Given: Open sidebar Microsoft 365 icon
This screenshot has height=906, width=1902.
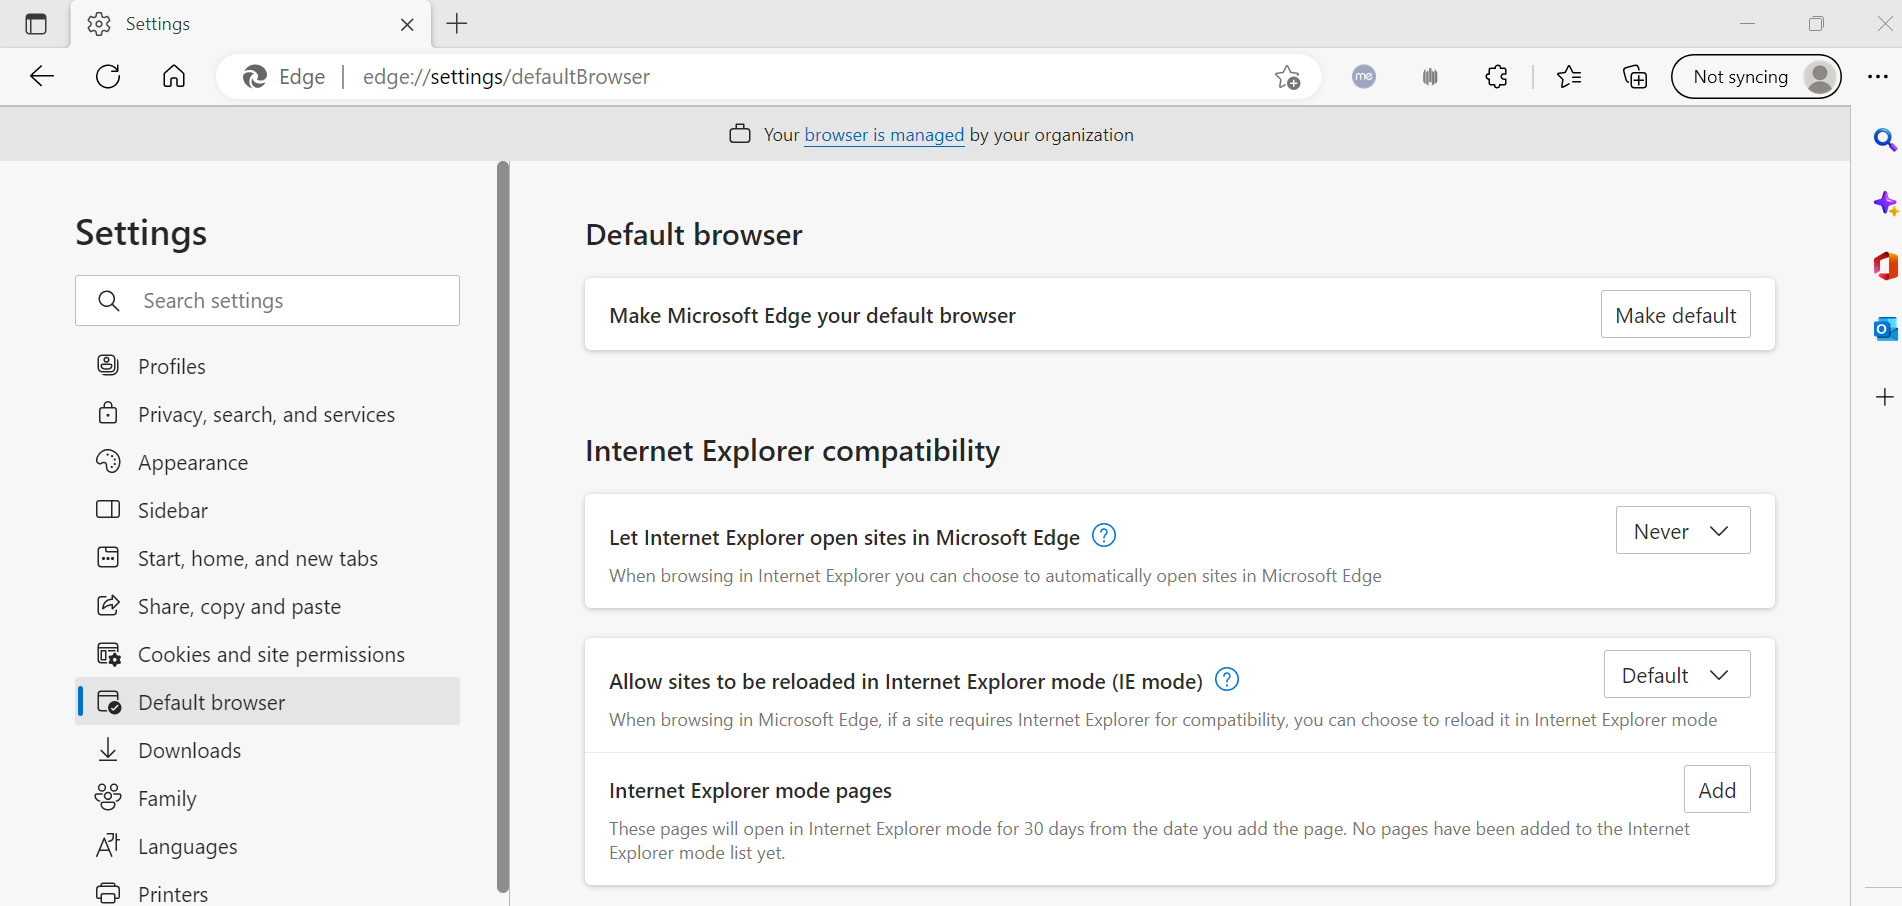Looking at the screenshot, I should (x=1885, y=266).
